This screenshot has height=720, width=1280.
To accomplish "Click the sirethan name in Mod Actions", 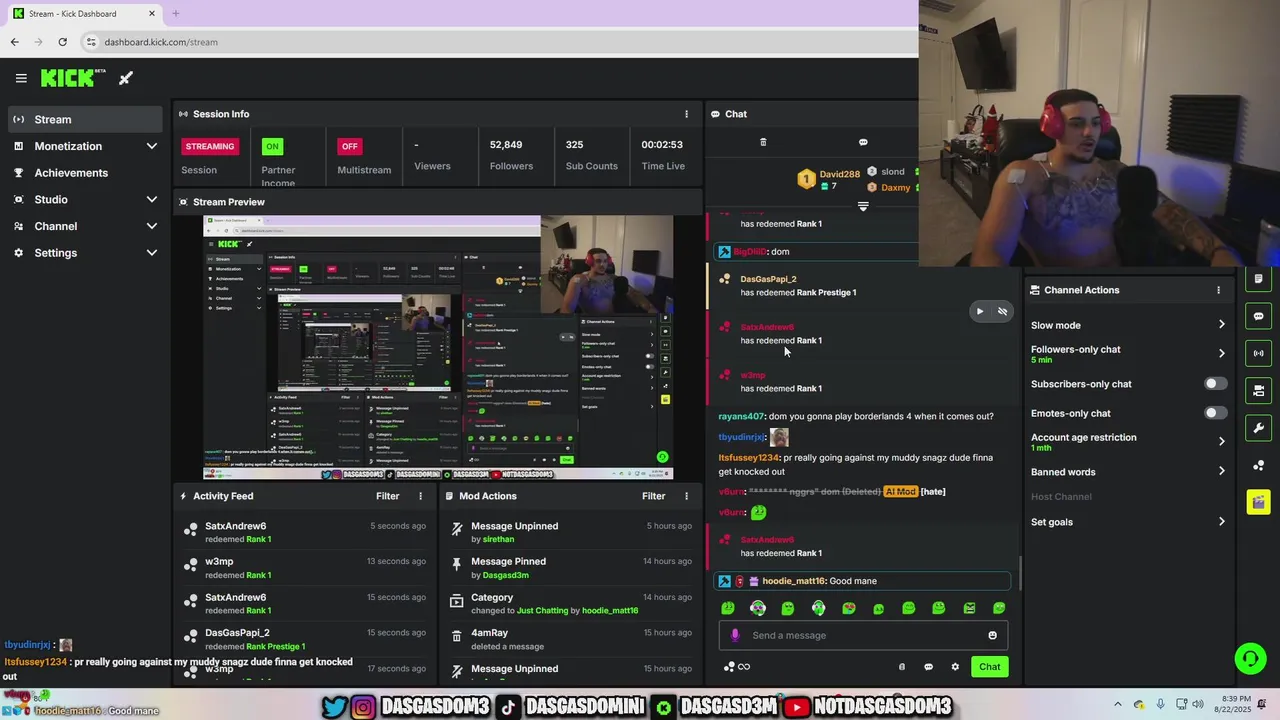I will (x=498, y=539).
